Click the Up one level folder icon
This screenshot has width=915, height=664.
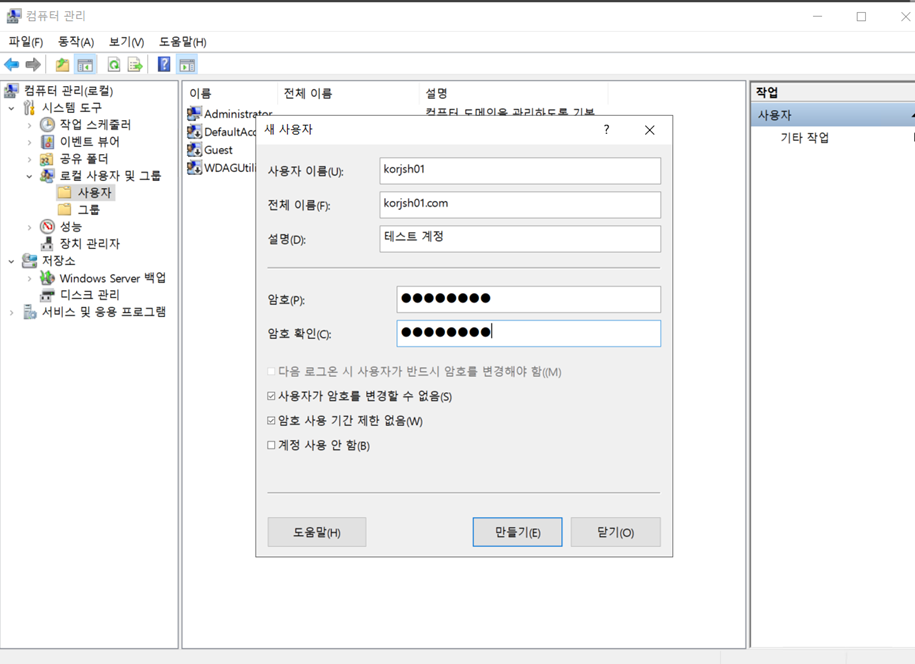62,65
